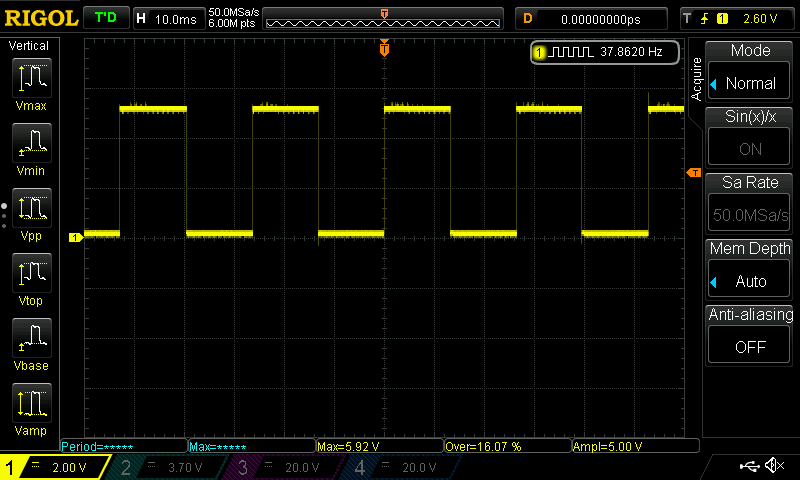800x480 pixels.
Task: Click the 37.8620 Hz frequency counter
Action: click(605, 52)
